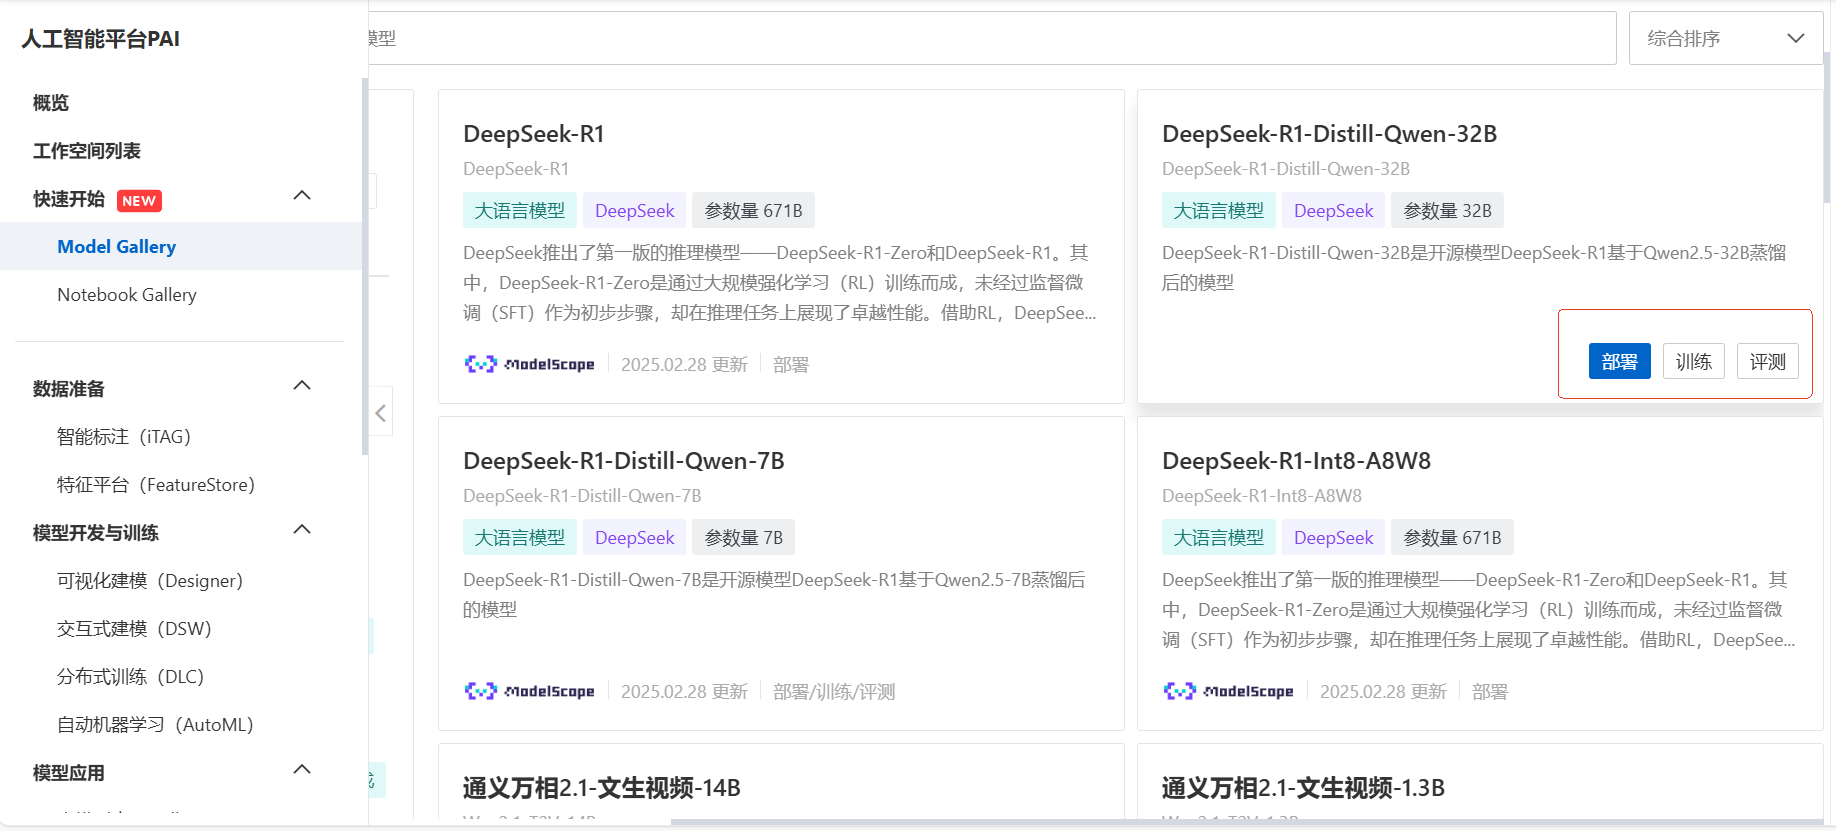Click ModelScope logo on DeepSeek-R1-Distill-Qwen-7B card

(x=530, y=691)
